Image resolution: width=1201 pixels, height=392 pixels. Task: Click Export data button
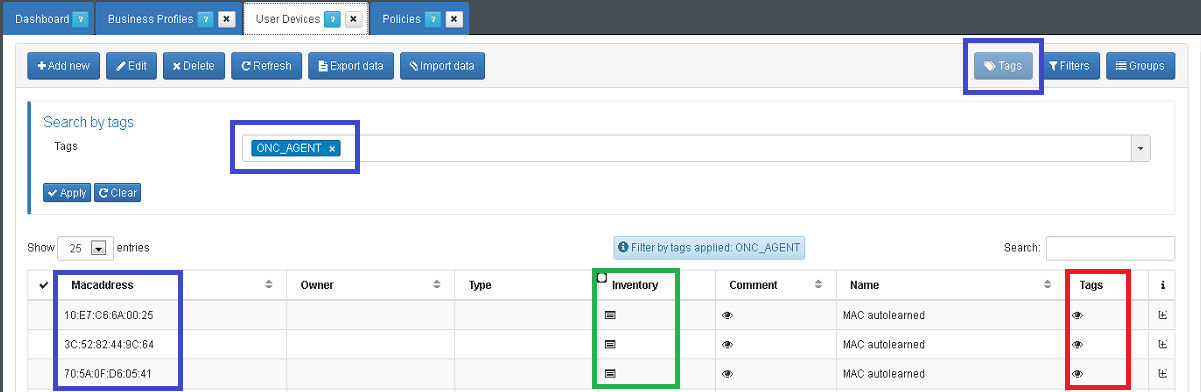[x=351, y=66]
